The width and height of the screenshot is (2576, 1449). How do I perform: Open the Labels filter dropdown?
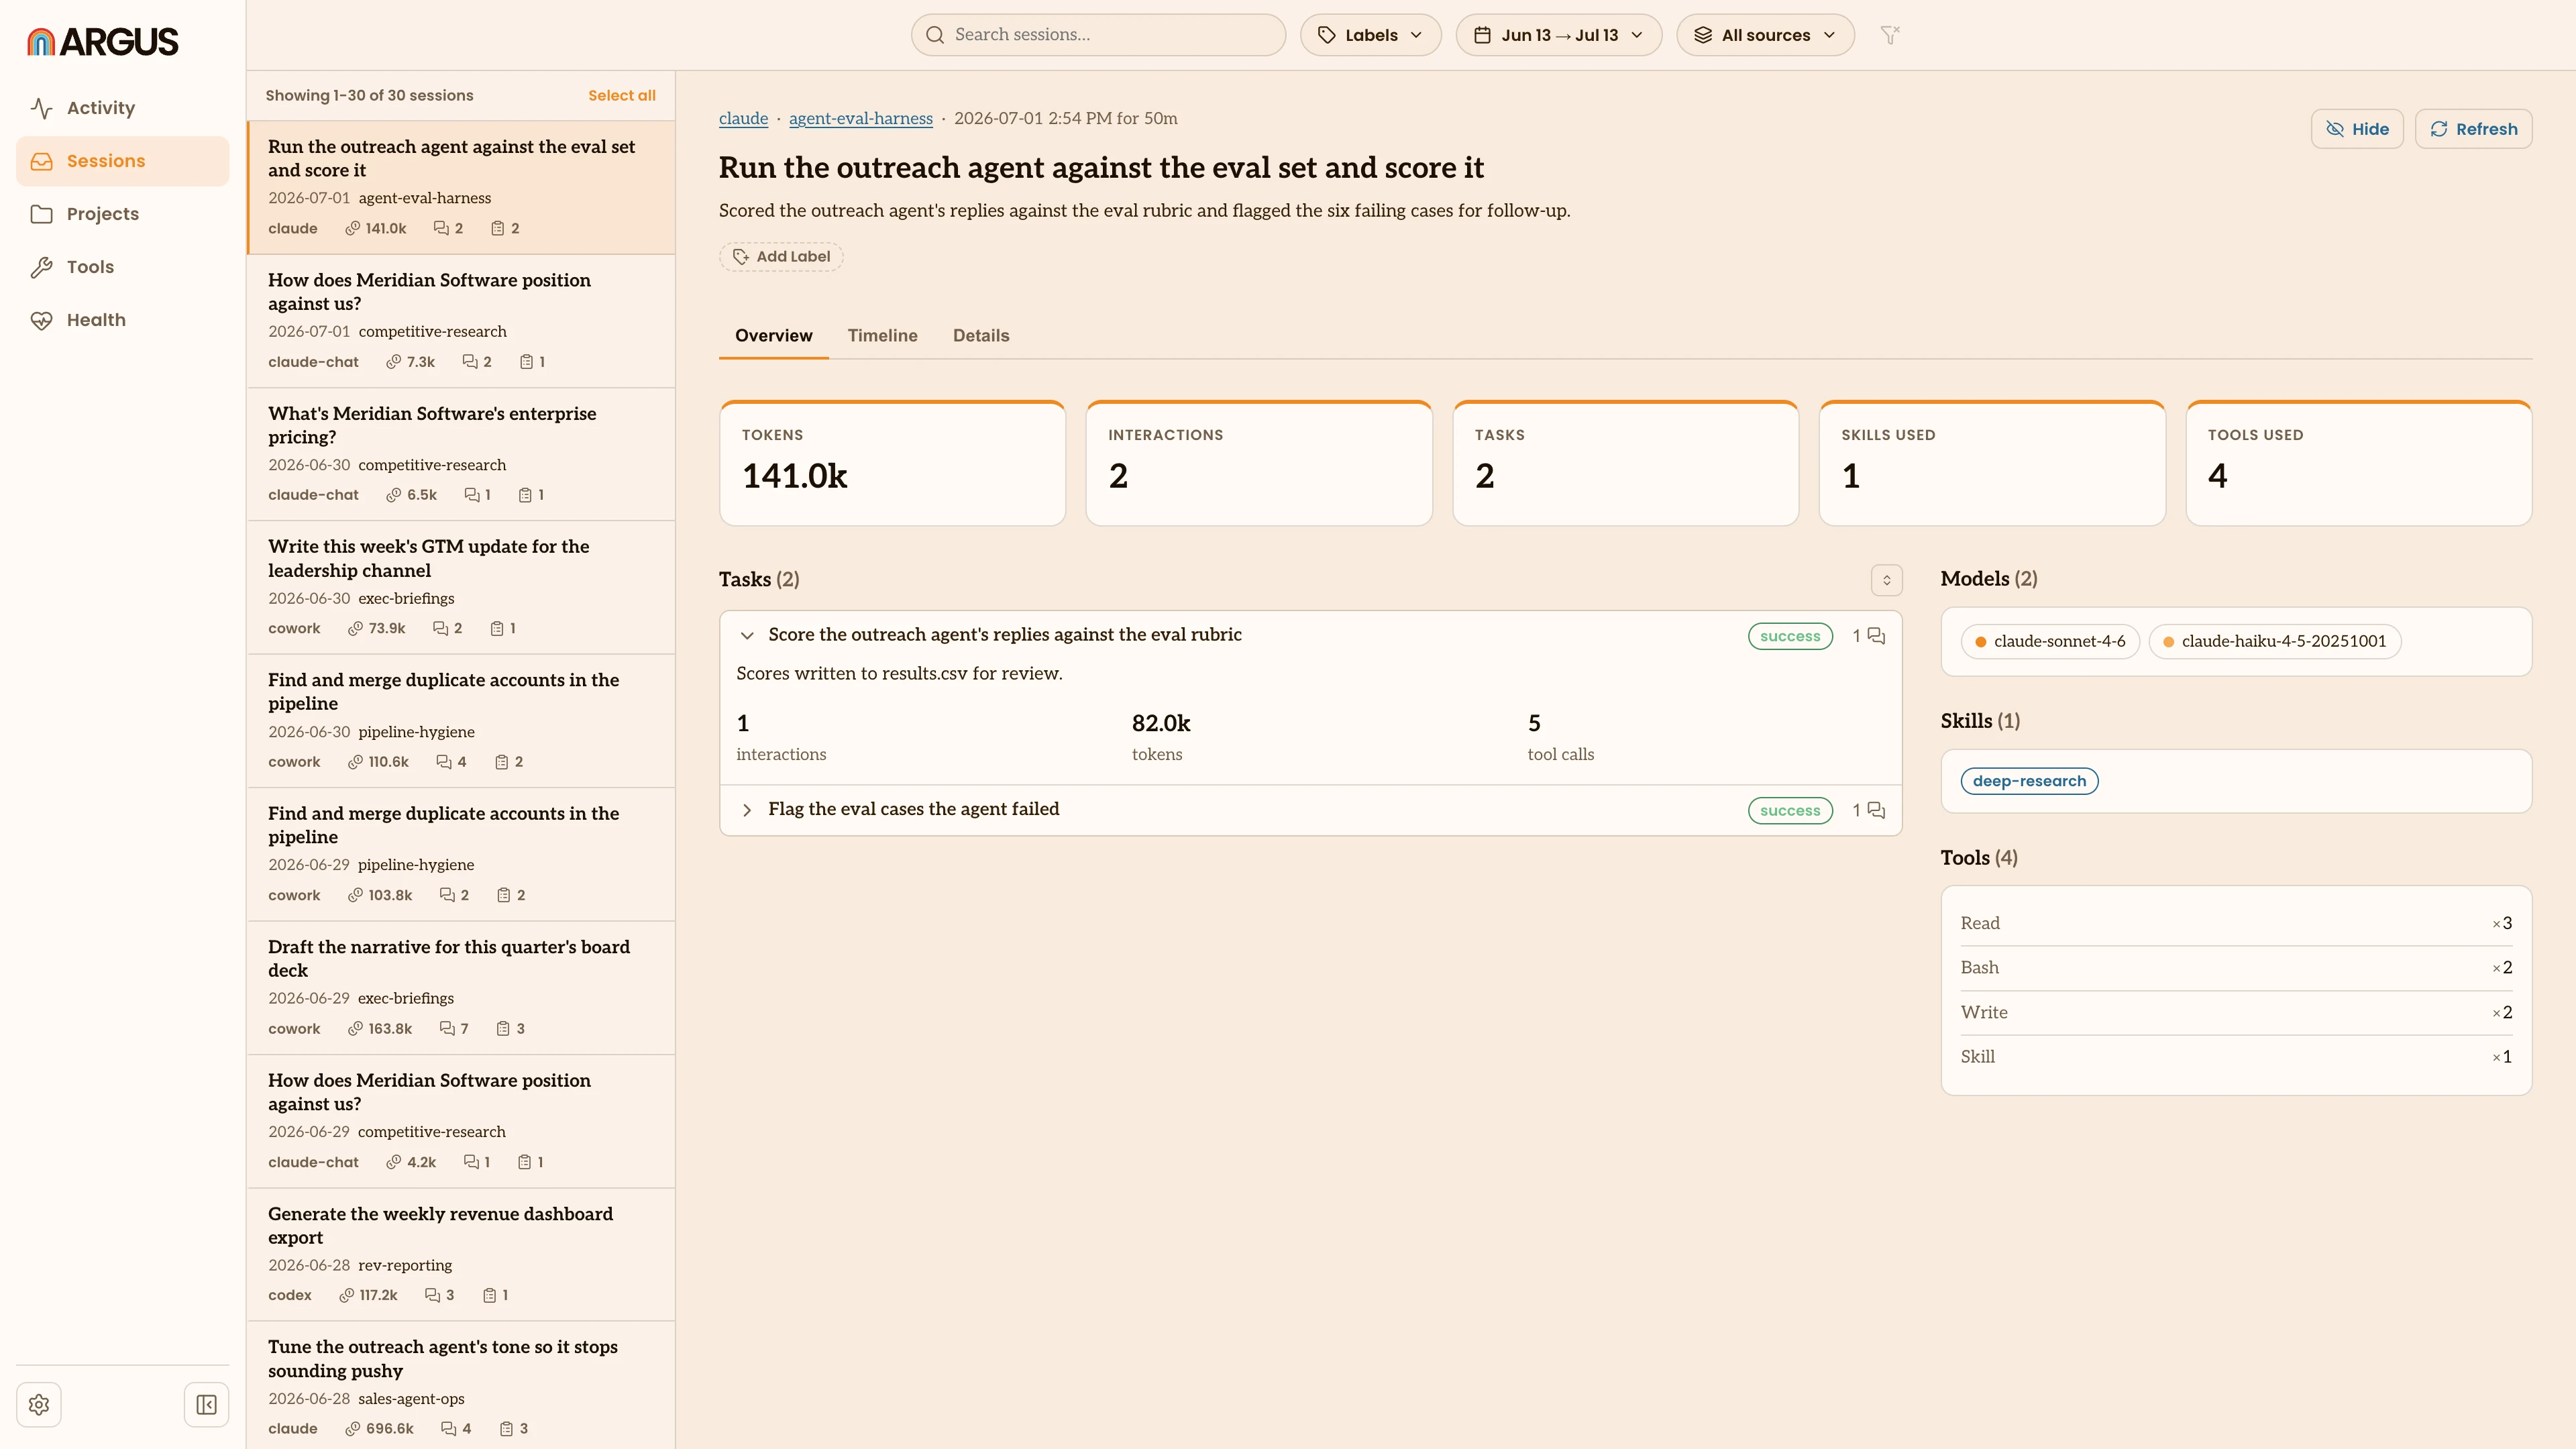1370,35
